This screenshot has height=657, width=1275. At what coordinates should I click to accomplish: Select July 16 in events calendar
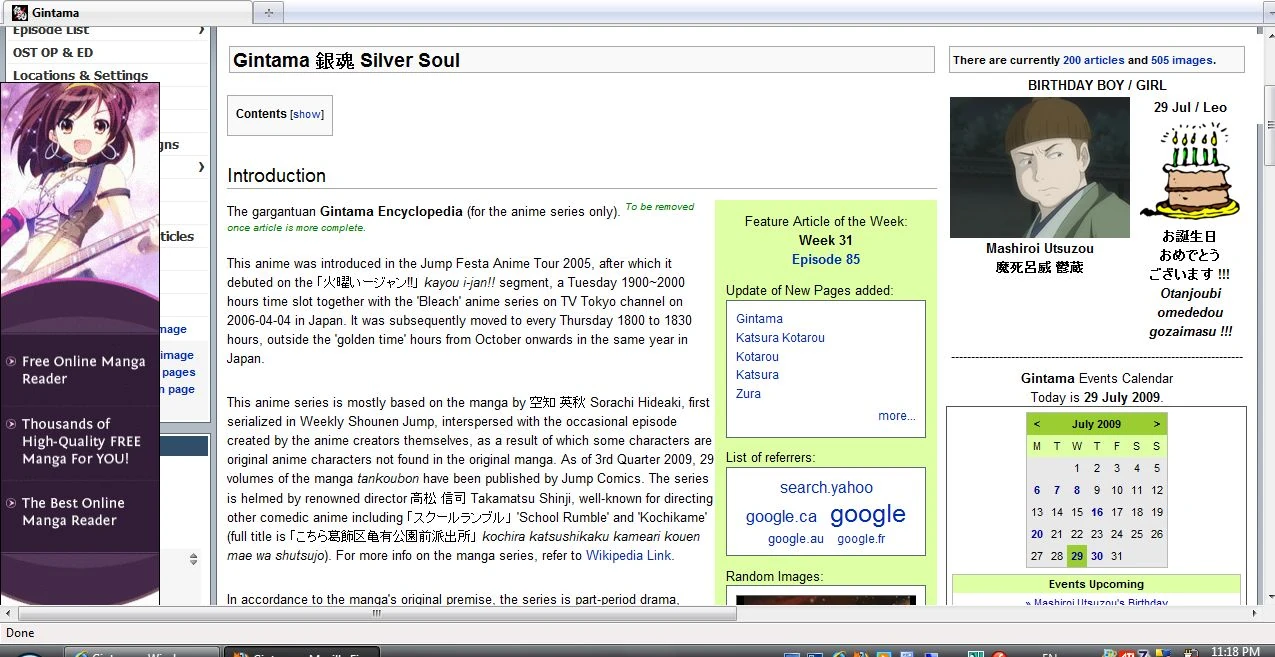point(1097,512)
